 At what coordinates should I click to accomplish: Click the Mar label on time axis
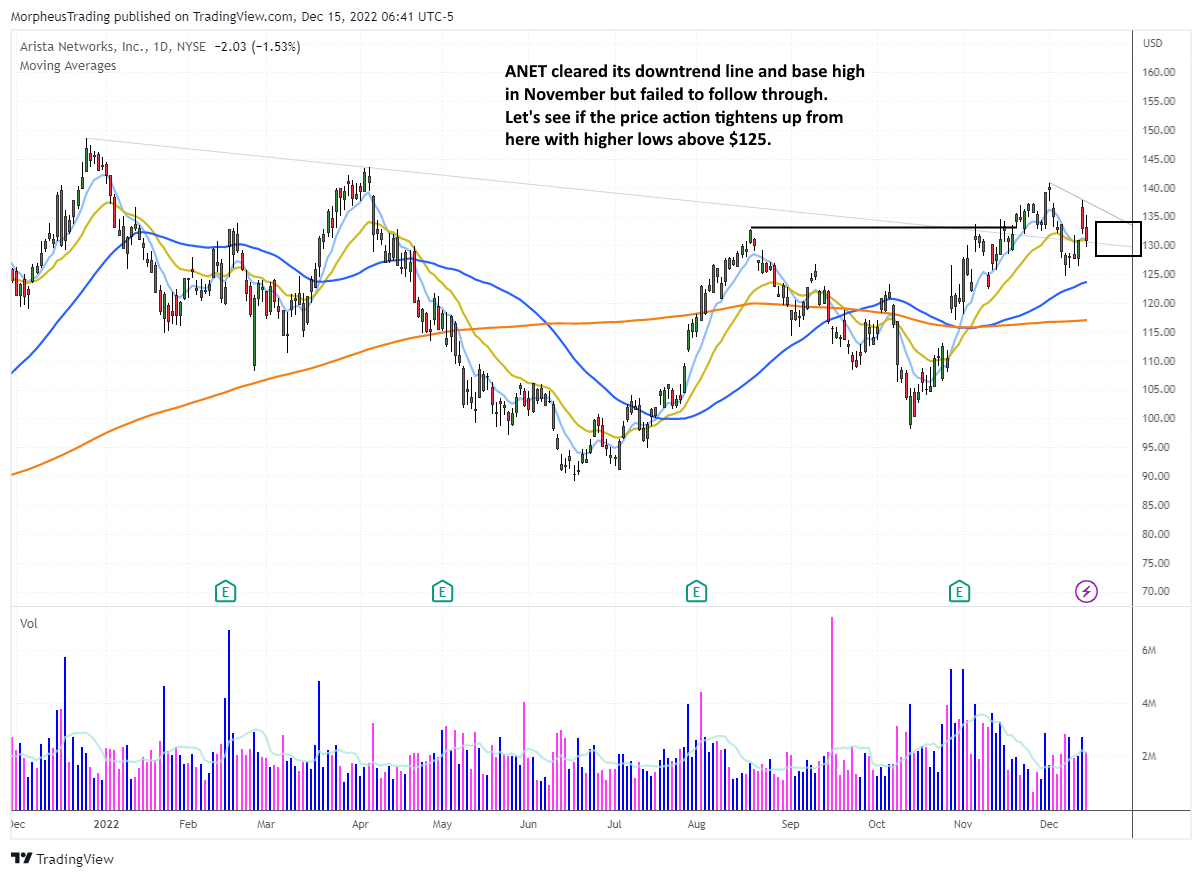265,825
